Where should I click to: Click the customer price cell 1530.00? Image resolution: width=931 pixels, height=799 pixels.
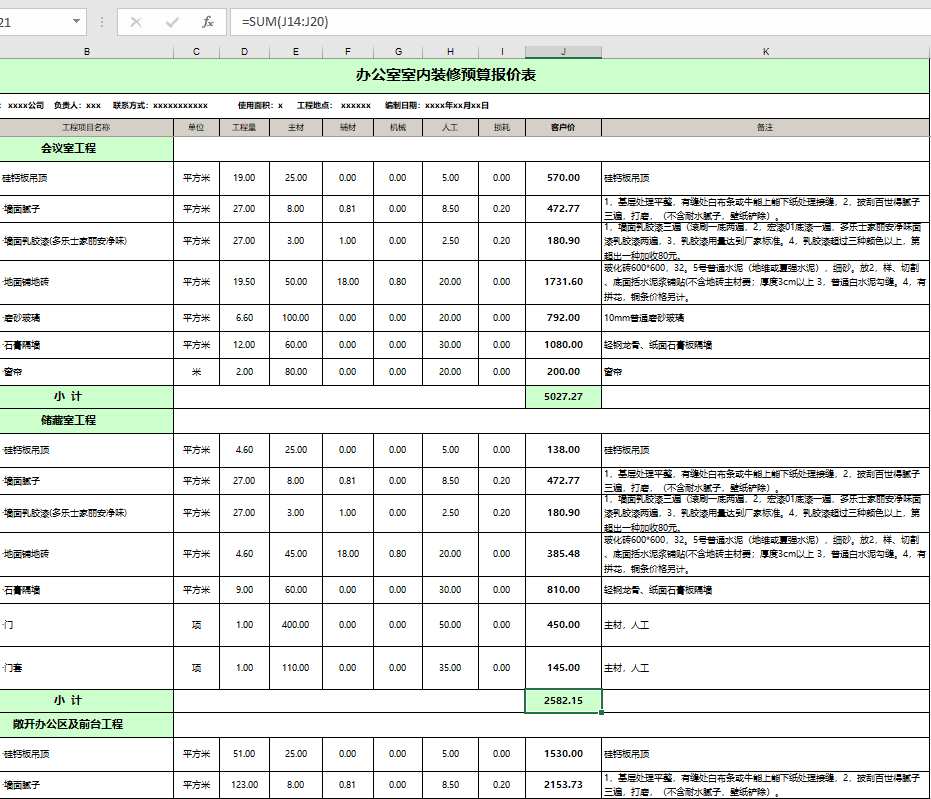tap(563, 754)
